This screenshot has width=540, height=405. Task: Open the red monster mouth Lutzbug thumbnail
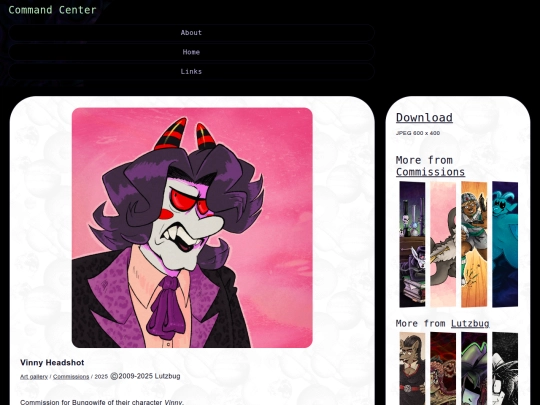click(x=443, y=368)
